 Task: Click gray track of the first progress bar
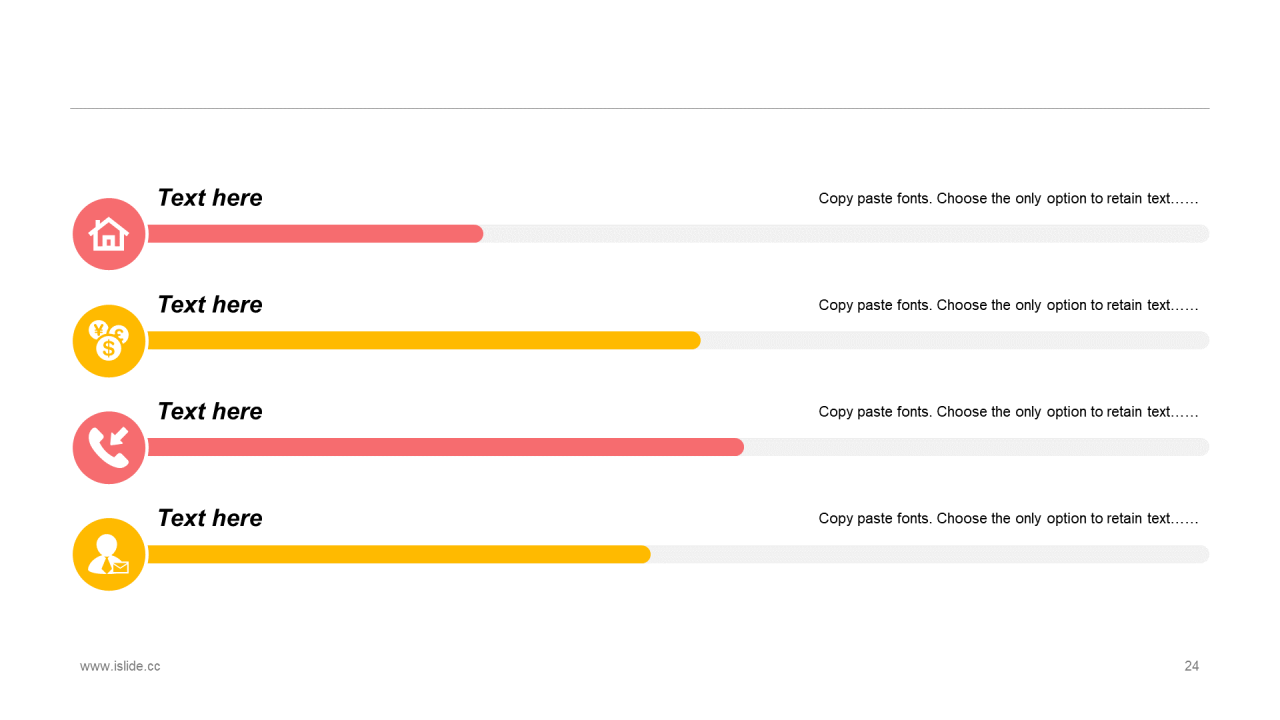point(846,234)
